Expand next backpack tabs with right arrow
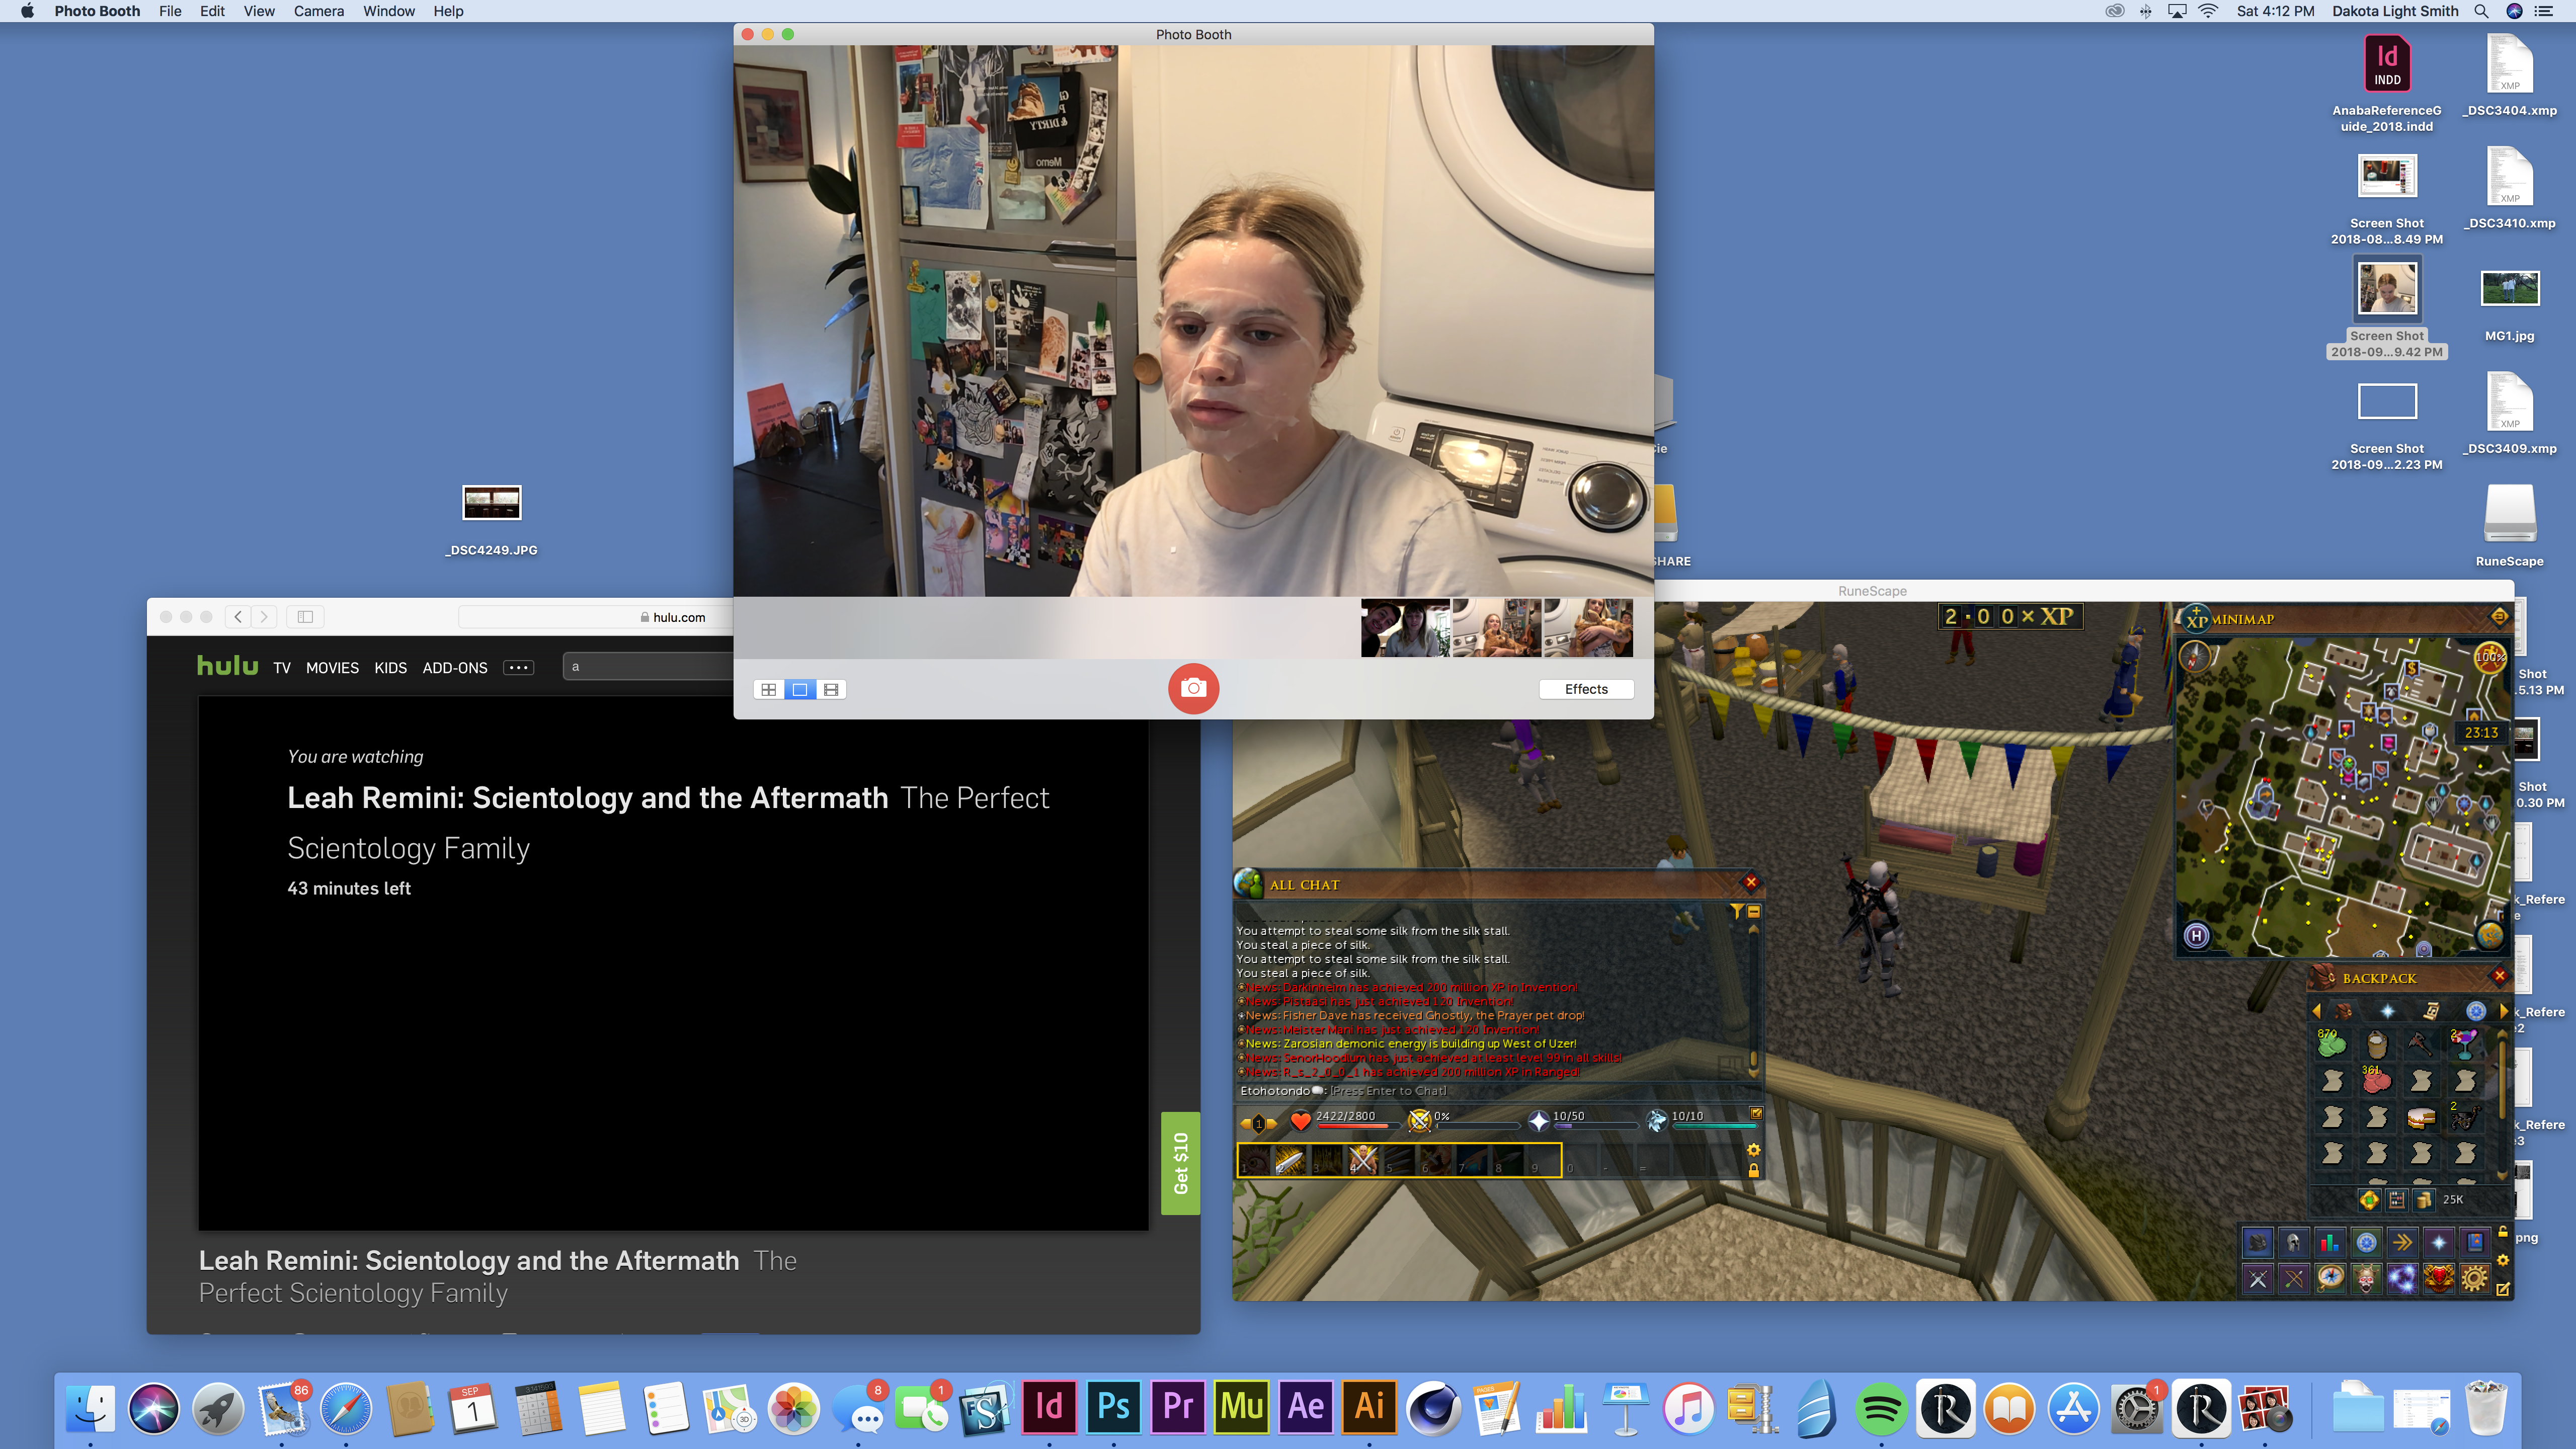 tap(2503, 1010)
